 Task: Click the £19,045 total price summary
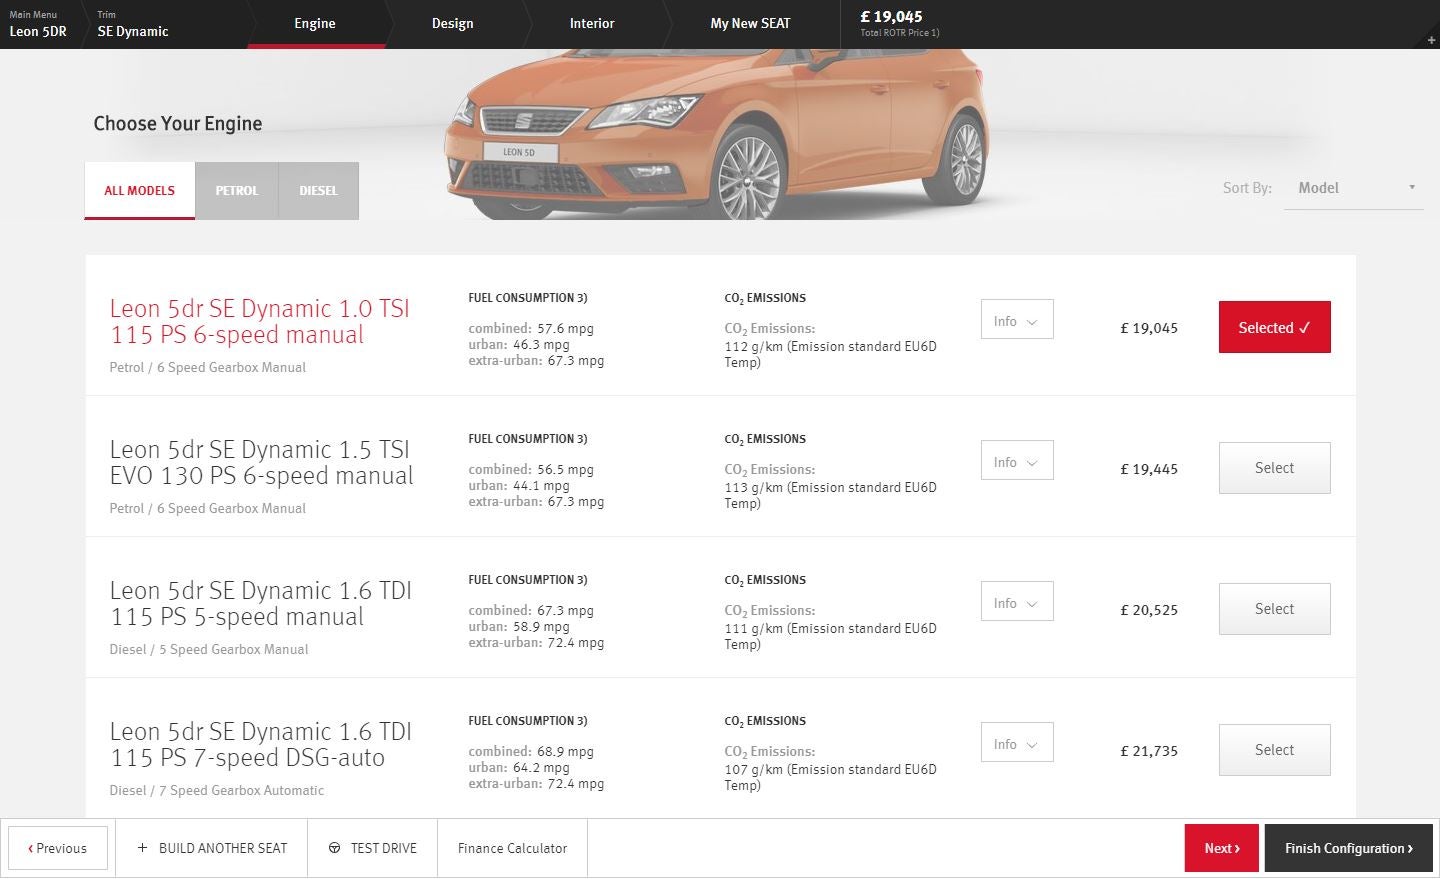pyautogui.click(x=900, y=24)
